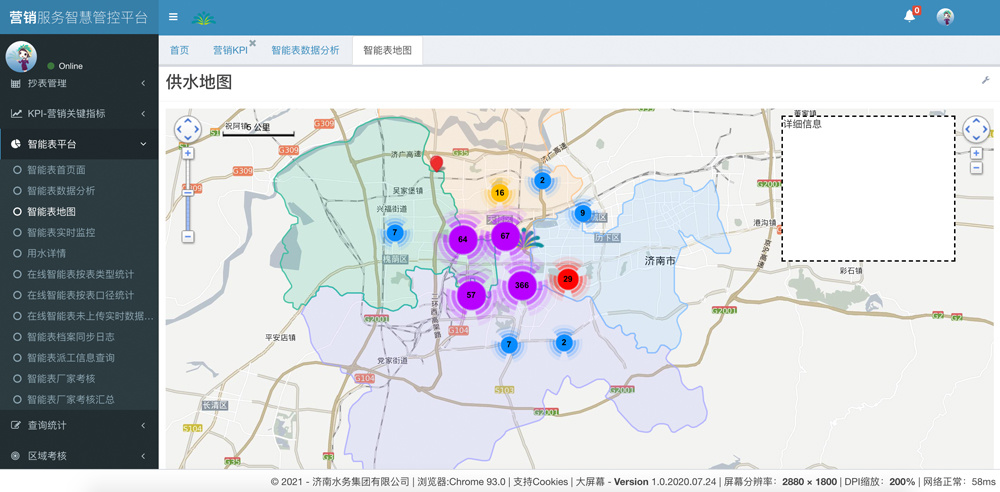Zoom out with right minus button
Viewport: 1000px width, 492px height.
[x=976, y=168]
